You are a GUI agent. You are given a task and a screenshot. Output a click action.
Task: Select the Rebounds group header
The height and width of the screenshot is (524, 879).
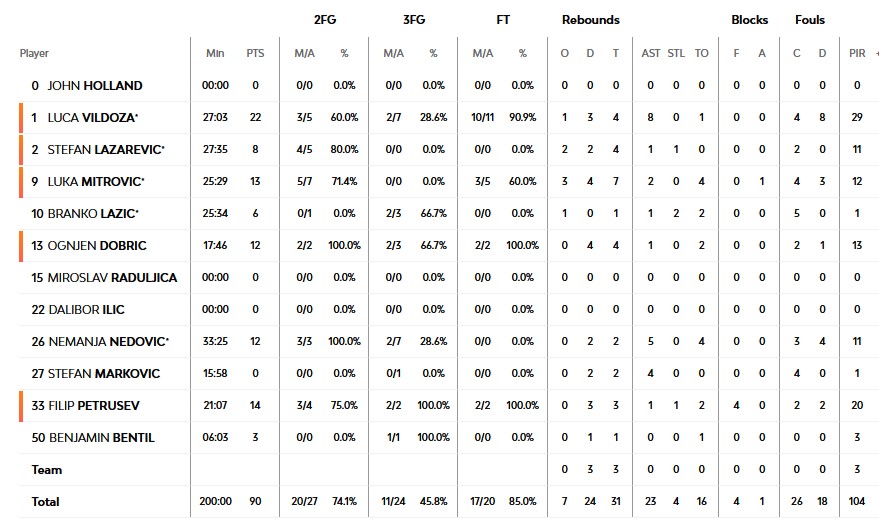point(590,20)
